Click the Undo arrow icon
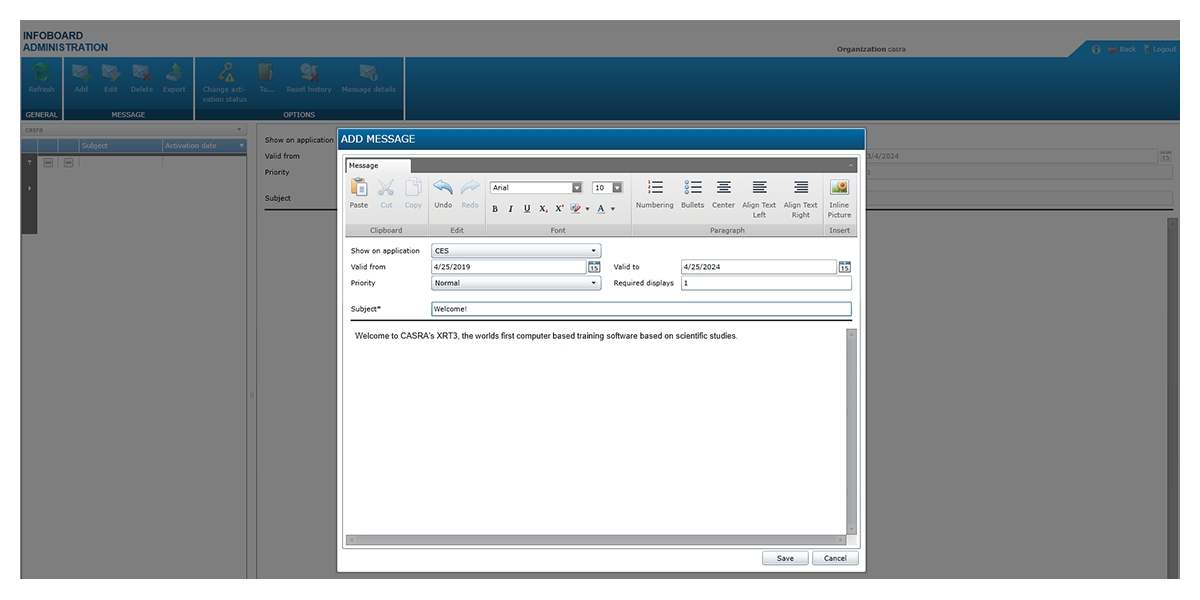This screenshot has height=600, width=1200. pyautogui.click(x=443, y=188)
